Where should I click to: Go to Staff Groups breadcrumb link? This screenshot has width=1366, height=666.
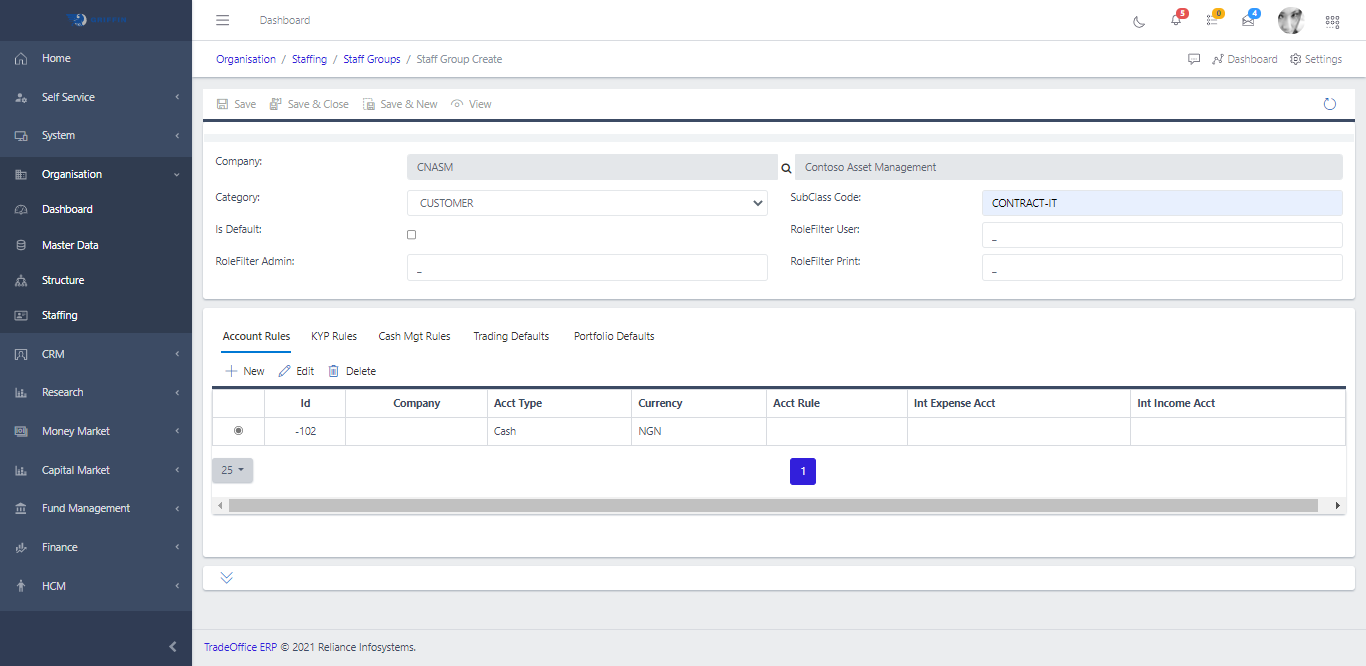click(372, 59)
